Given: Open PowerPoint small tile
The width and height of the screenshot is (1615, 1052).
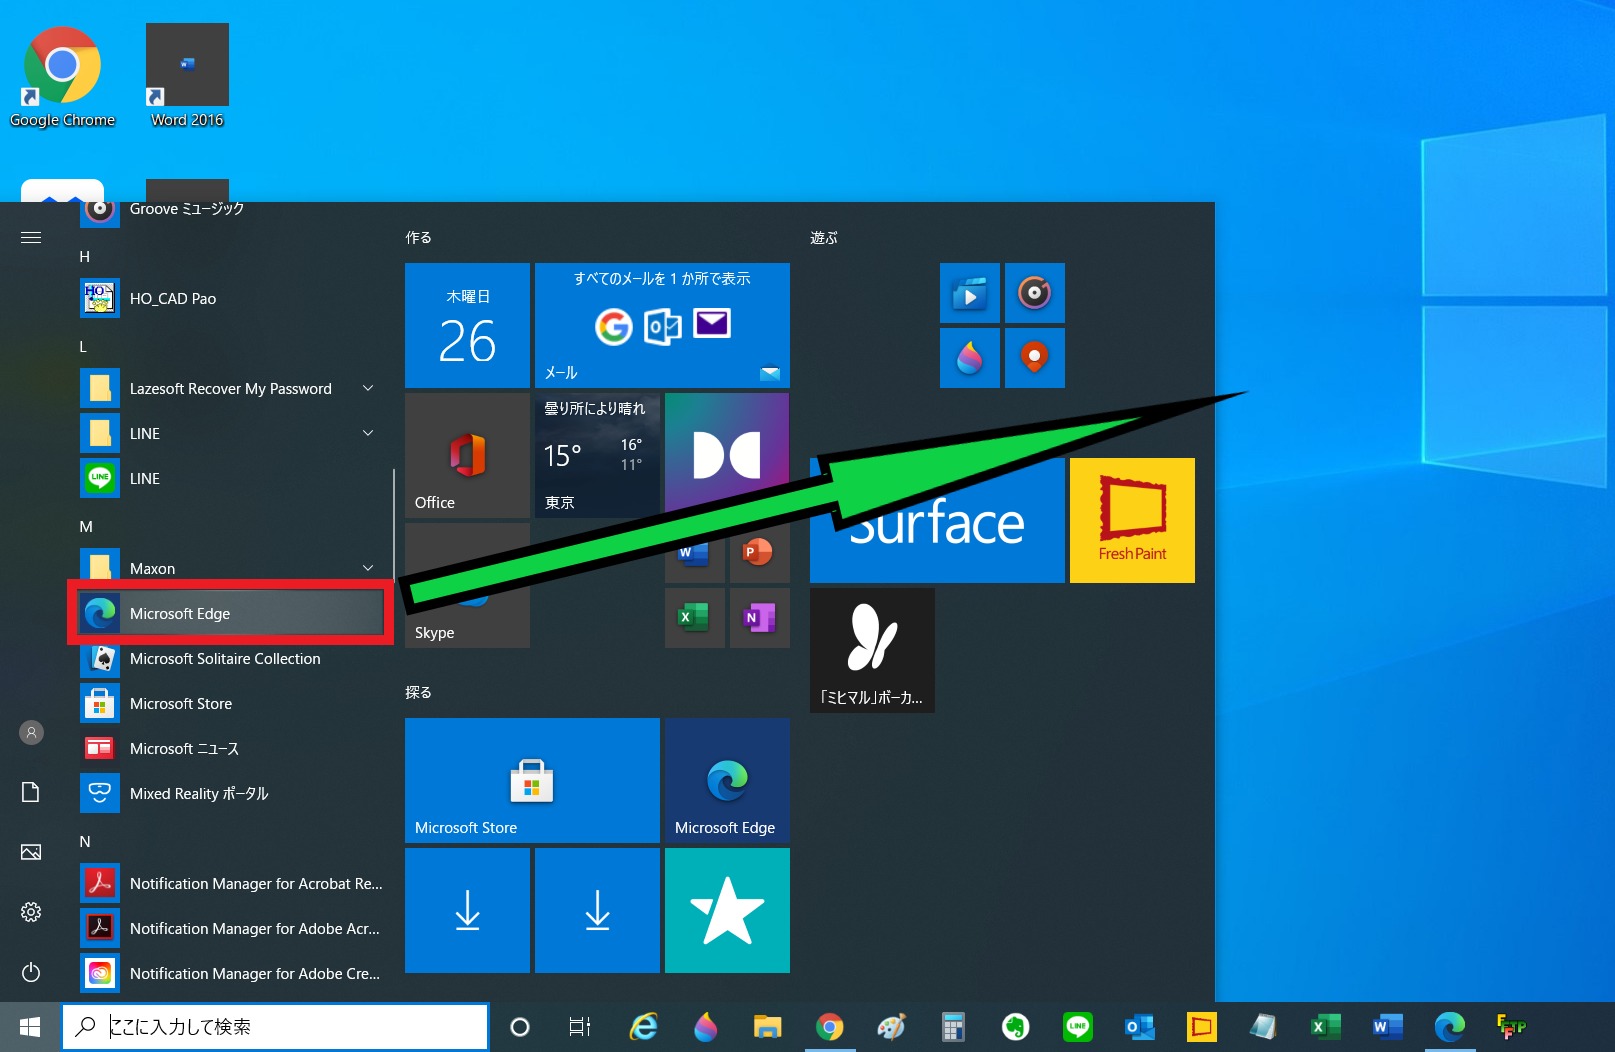Looking at the screenshot, I should [x=759, y=552].
